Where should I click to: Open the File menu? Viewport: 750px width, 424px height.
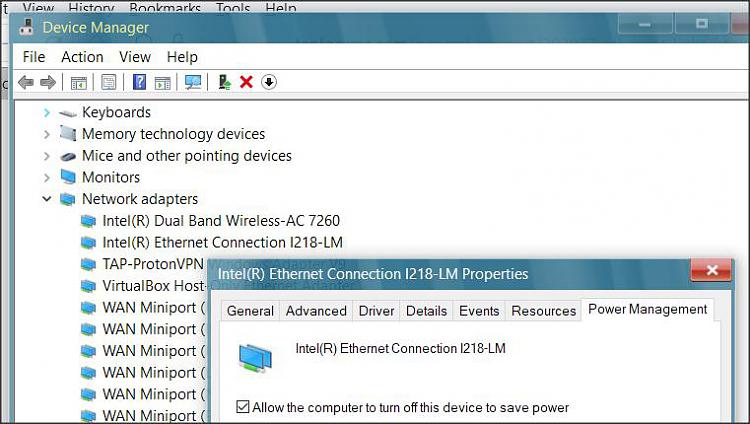34,57
